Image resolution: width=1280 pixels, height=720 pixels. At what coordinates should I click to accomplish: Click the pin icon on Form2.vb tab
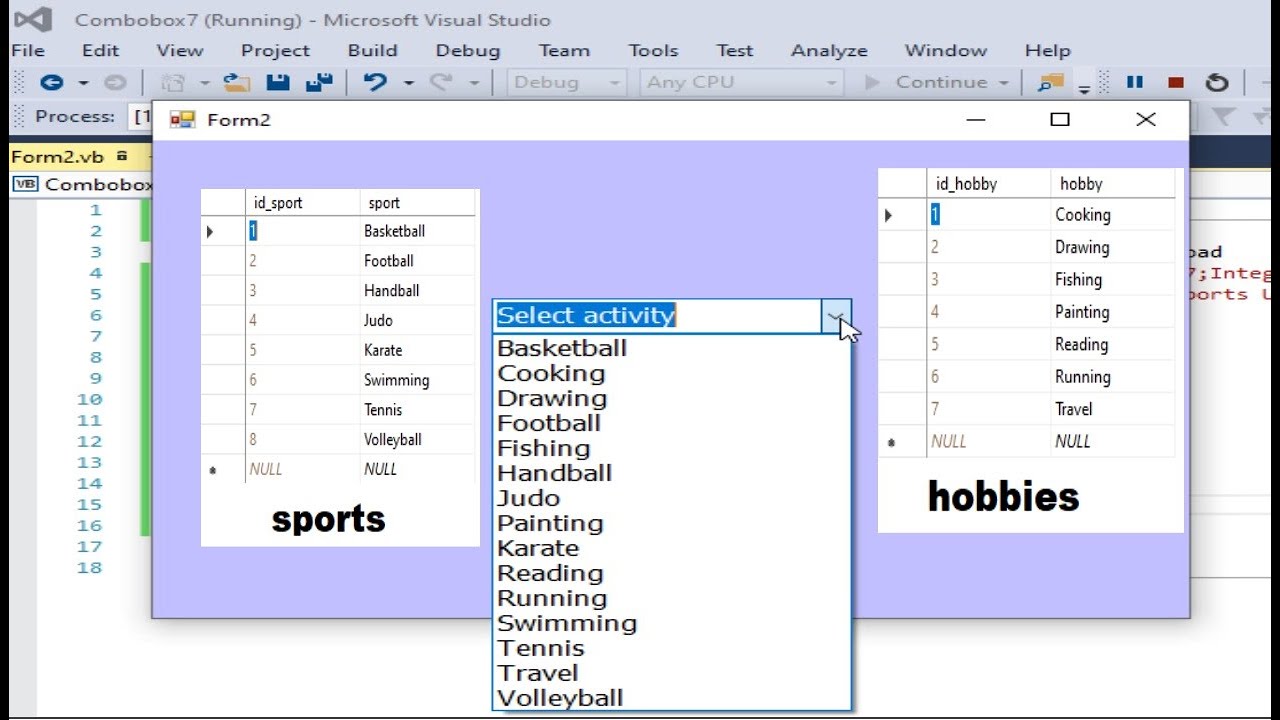122,156
